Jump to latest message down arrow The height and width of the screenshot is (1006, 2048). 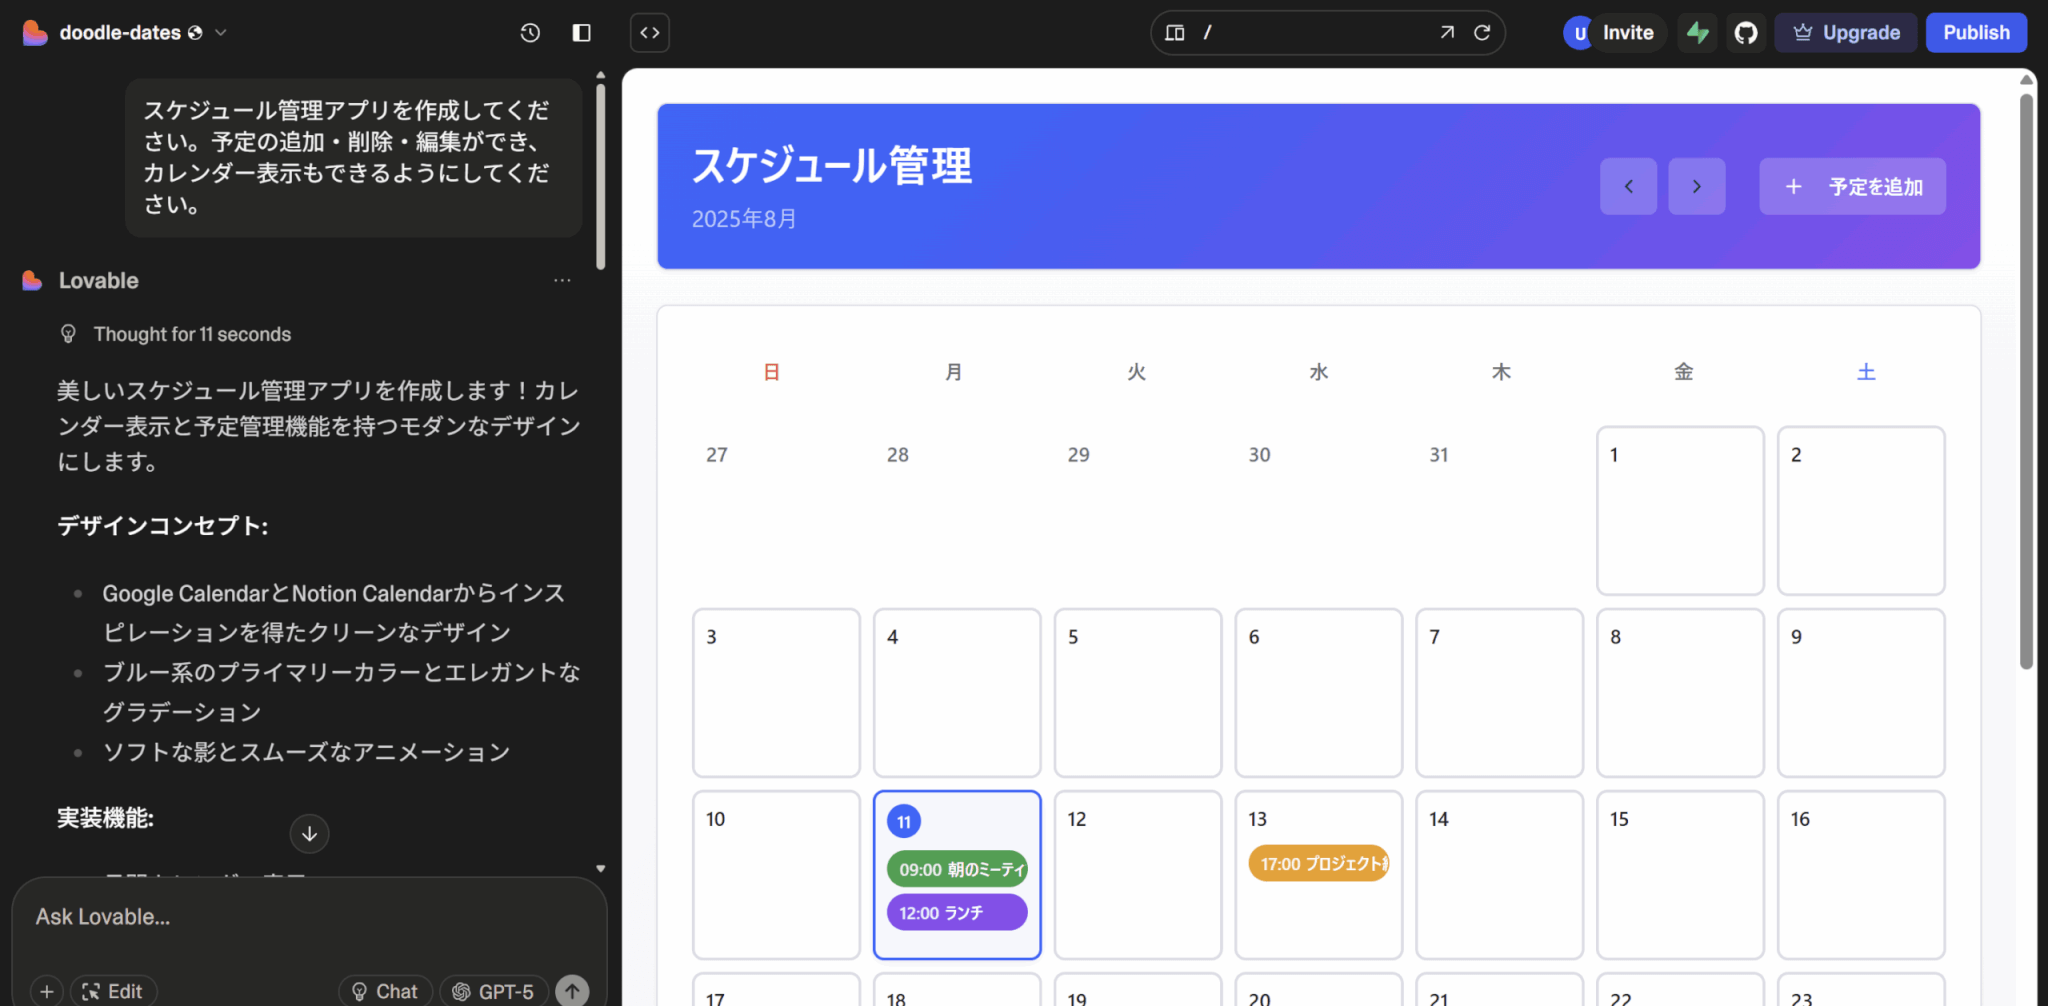click(x=310, y=834)
